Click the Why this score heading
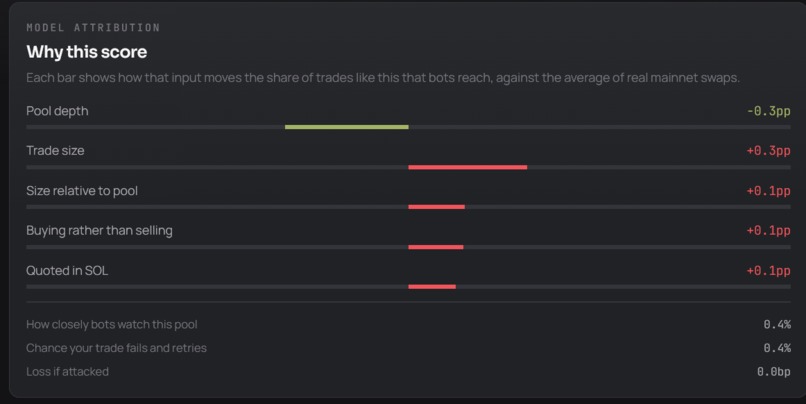The width and height of the screenshot is (806, 404). pos(86,52)
